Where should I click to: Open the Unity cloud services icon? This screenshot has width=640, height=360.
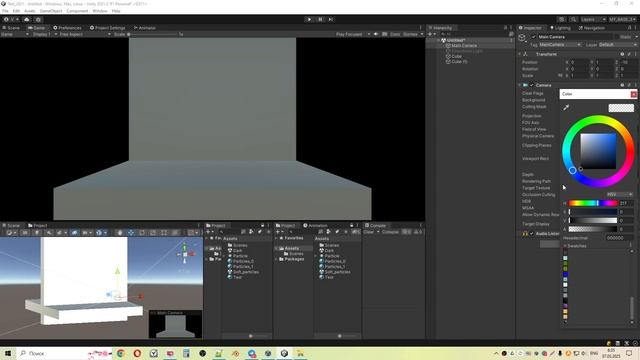tap(27, 19)
